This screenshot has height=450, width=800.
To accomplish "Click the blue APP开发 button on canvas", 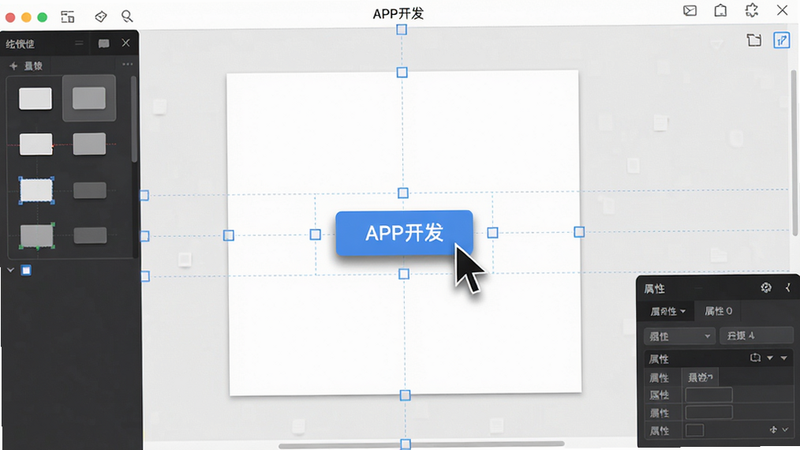I will 404,233.
